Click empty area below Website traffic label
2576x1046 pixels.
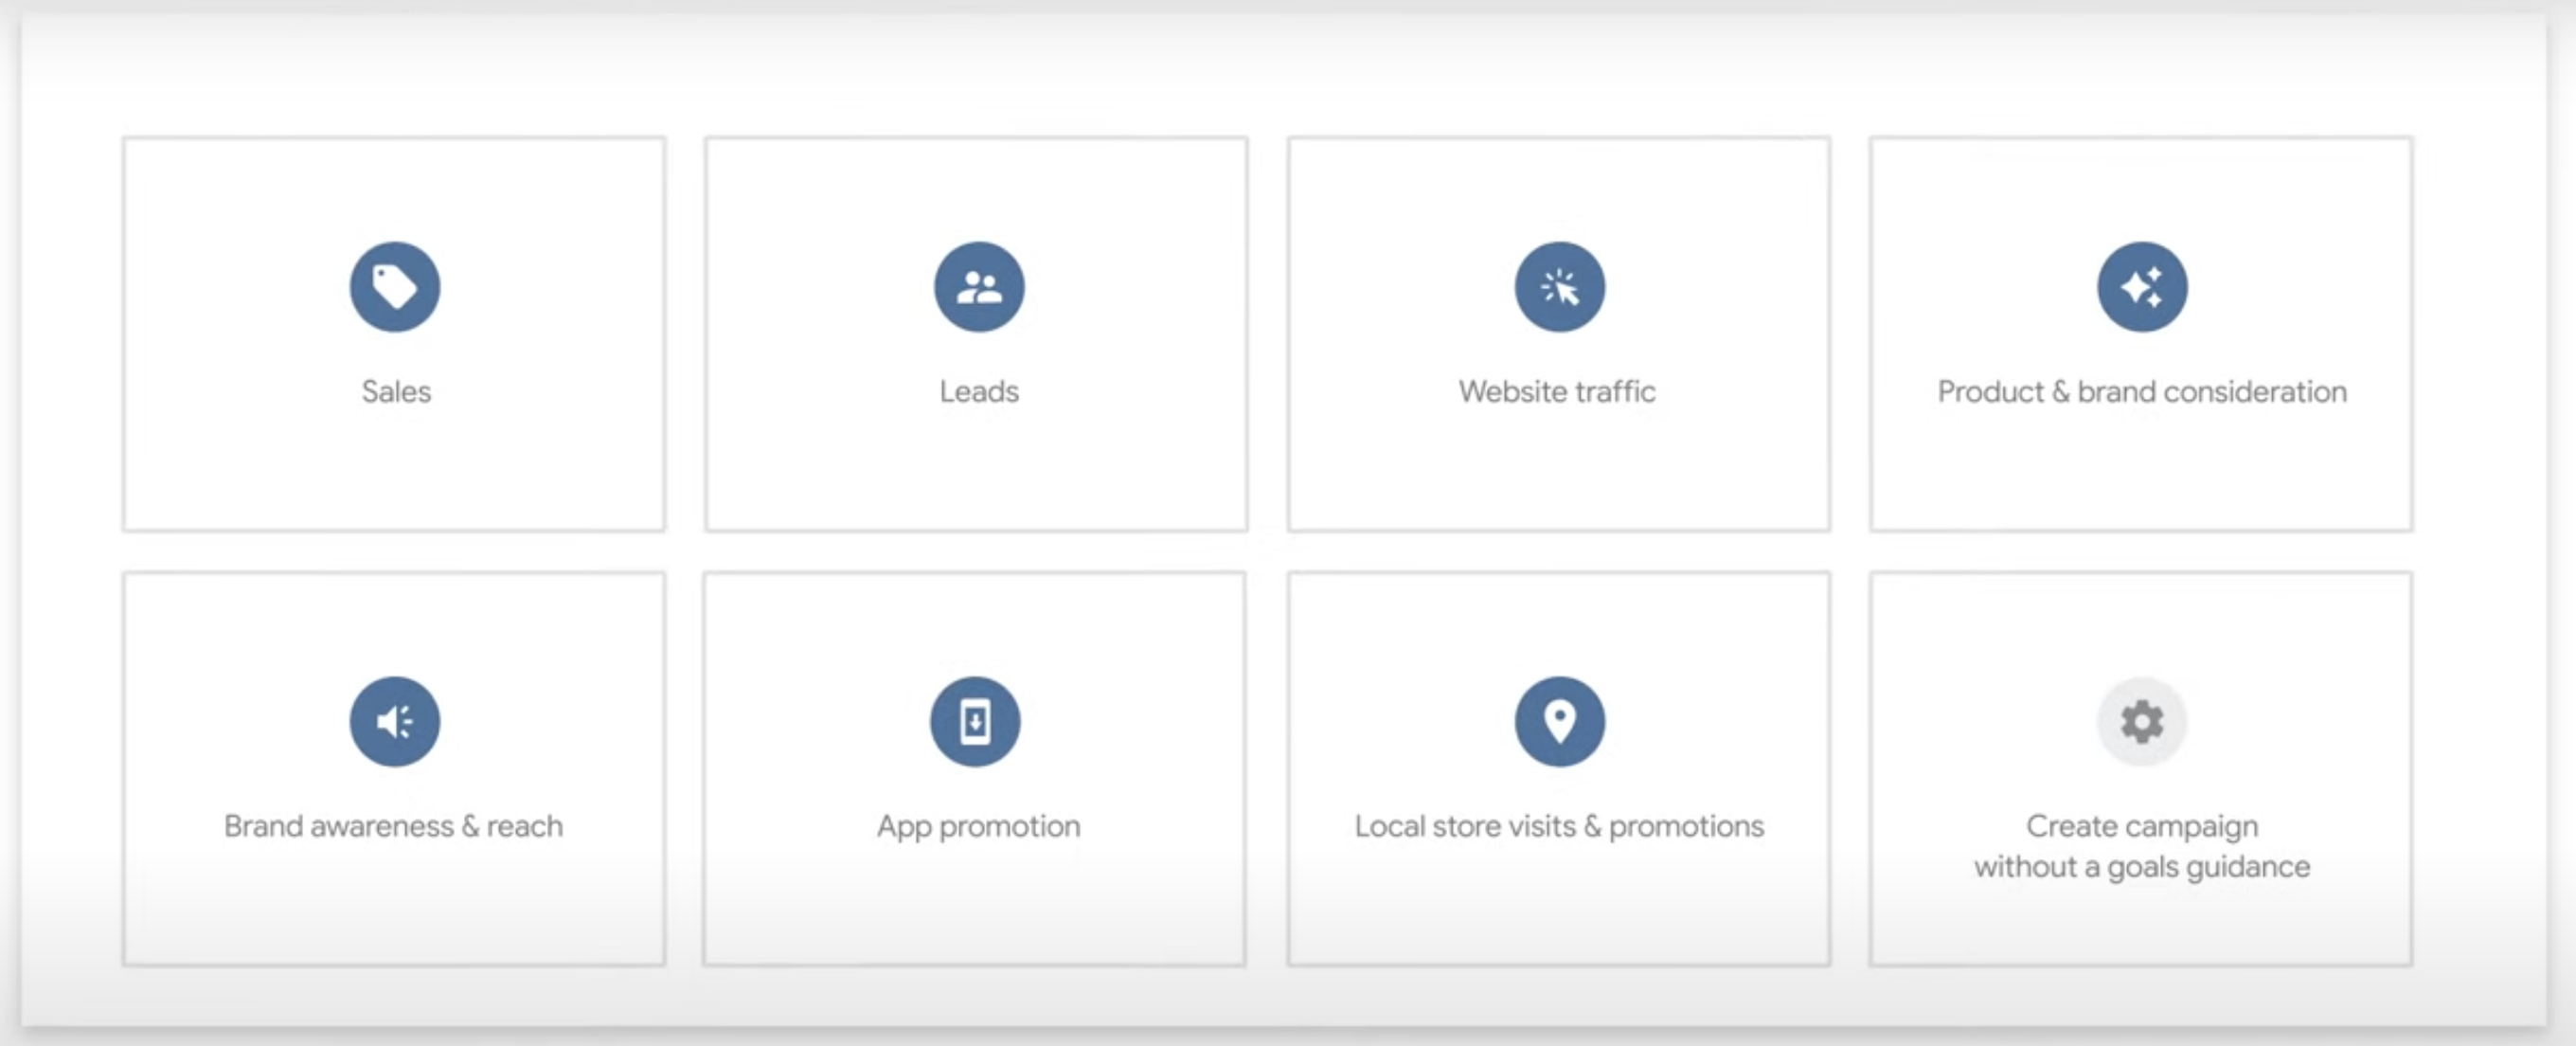[x=1559, y=470]
